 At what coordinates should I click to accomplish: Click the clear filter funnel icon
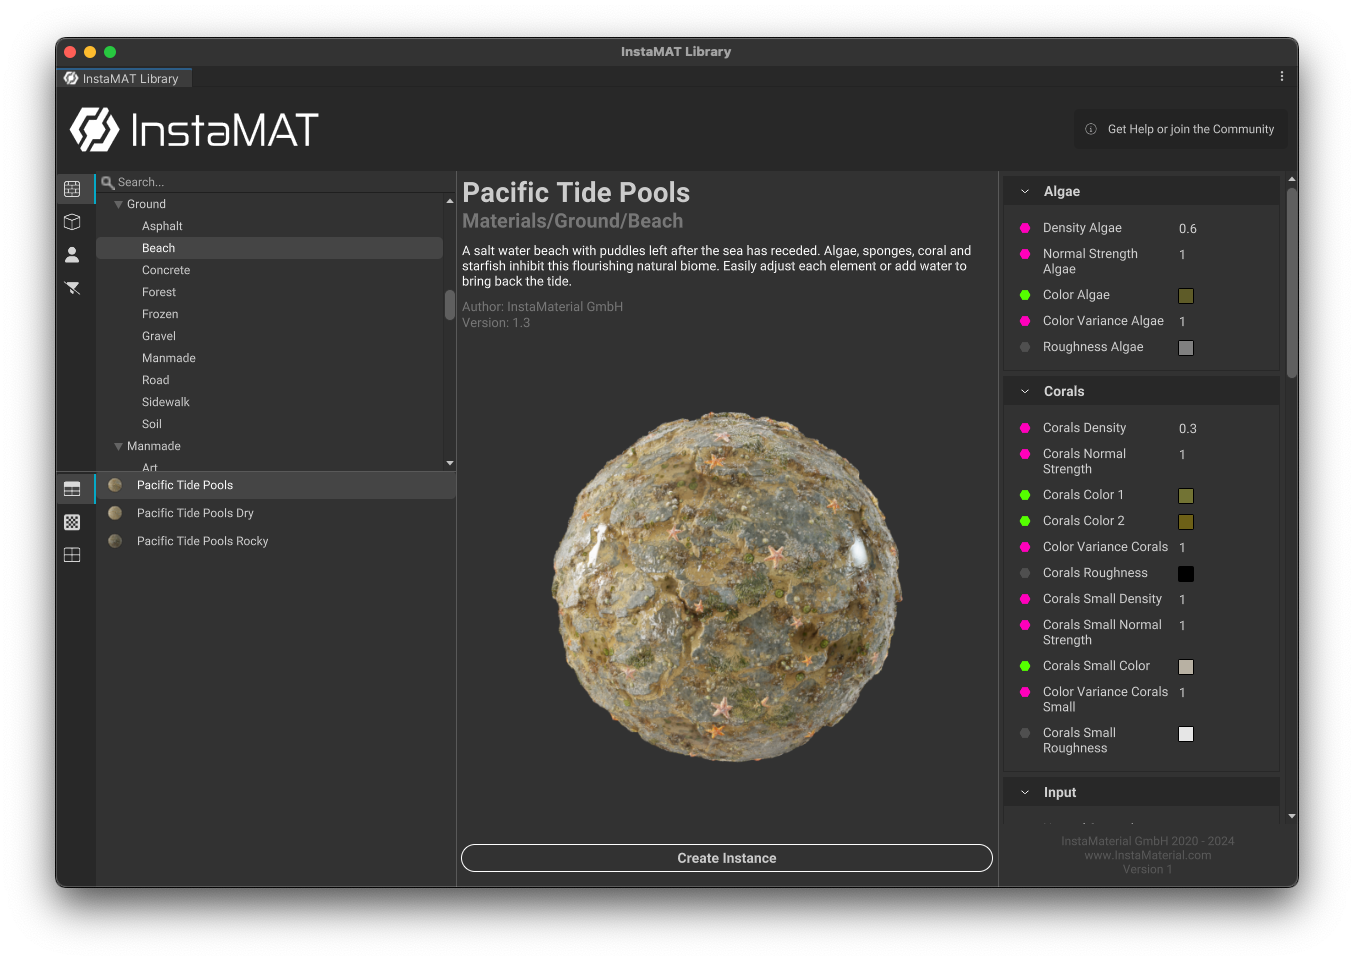tap(72, 288)
